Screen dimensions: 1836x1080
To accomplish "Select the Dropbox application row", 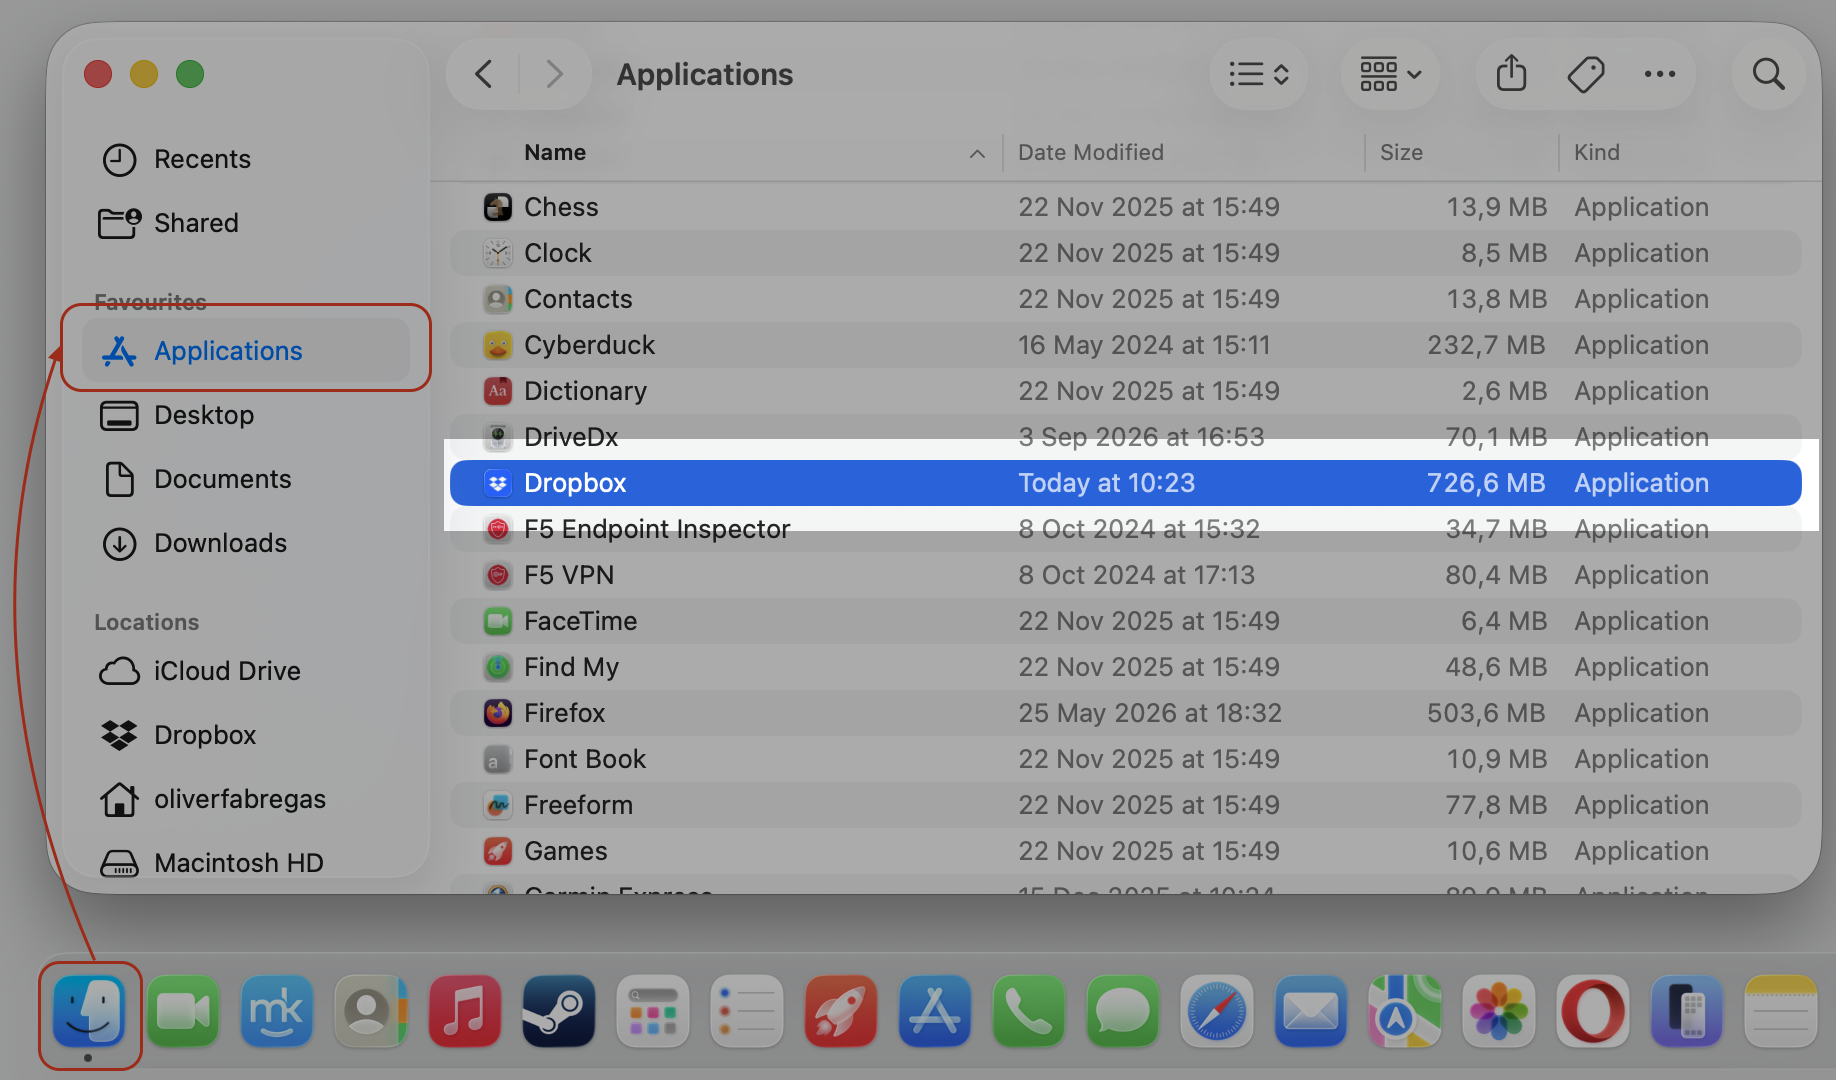I will click(1125, 483).
